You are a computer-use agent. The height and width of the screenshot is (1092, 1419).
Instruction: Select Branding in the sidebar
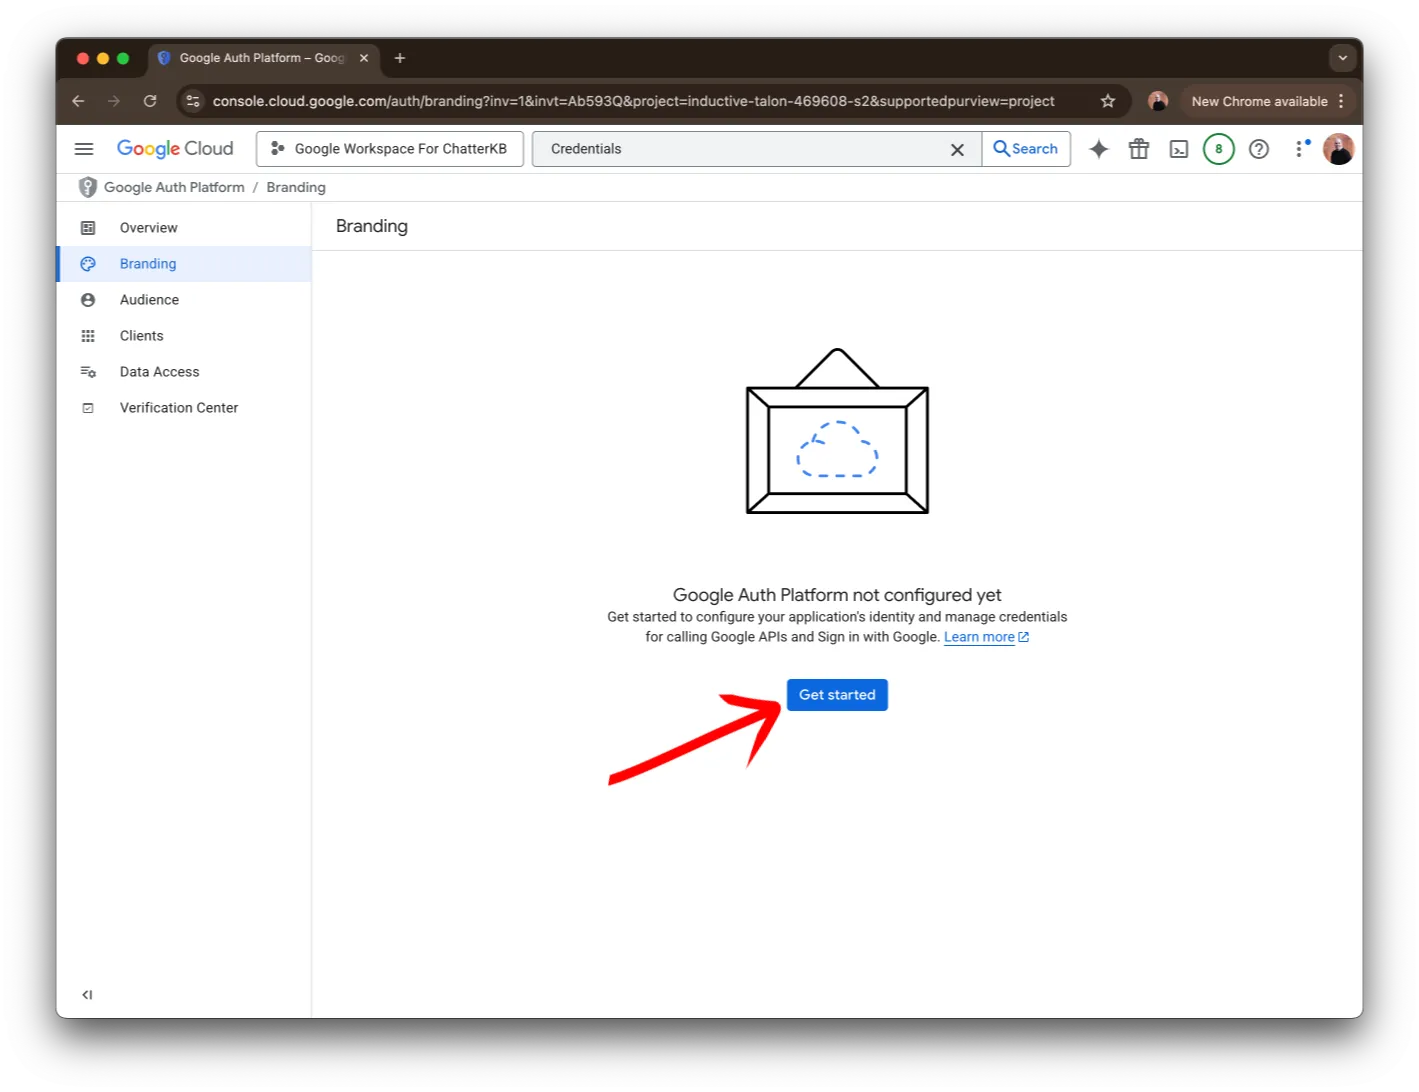pyautogui.click(x=184, y=264)
